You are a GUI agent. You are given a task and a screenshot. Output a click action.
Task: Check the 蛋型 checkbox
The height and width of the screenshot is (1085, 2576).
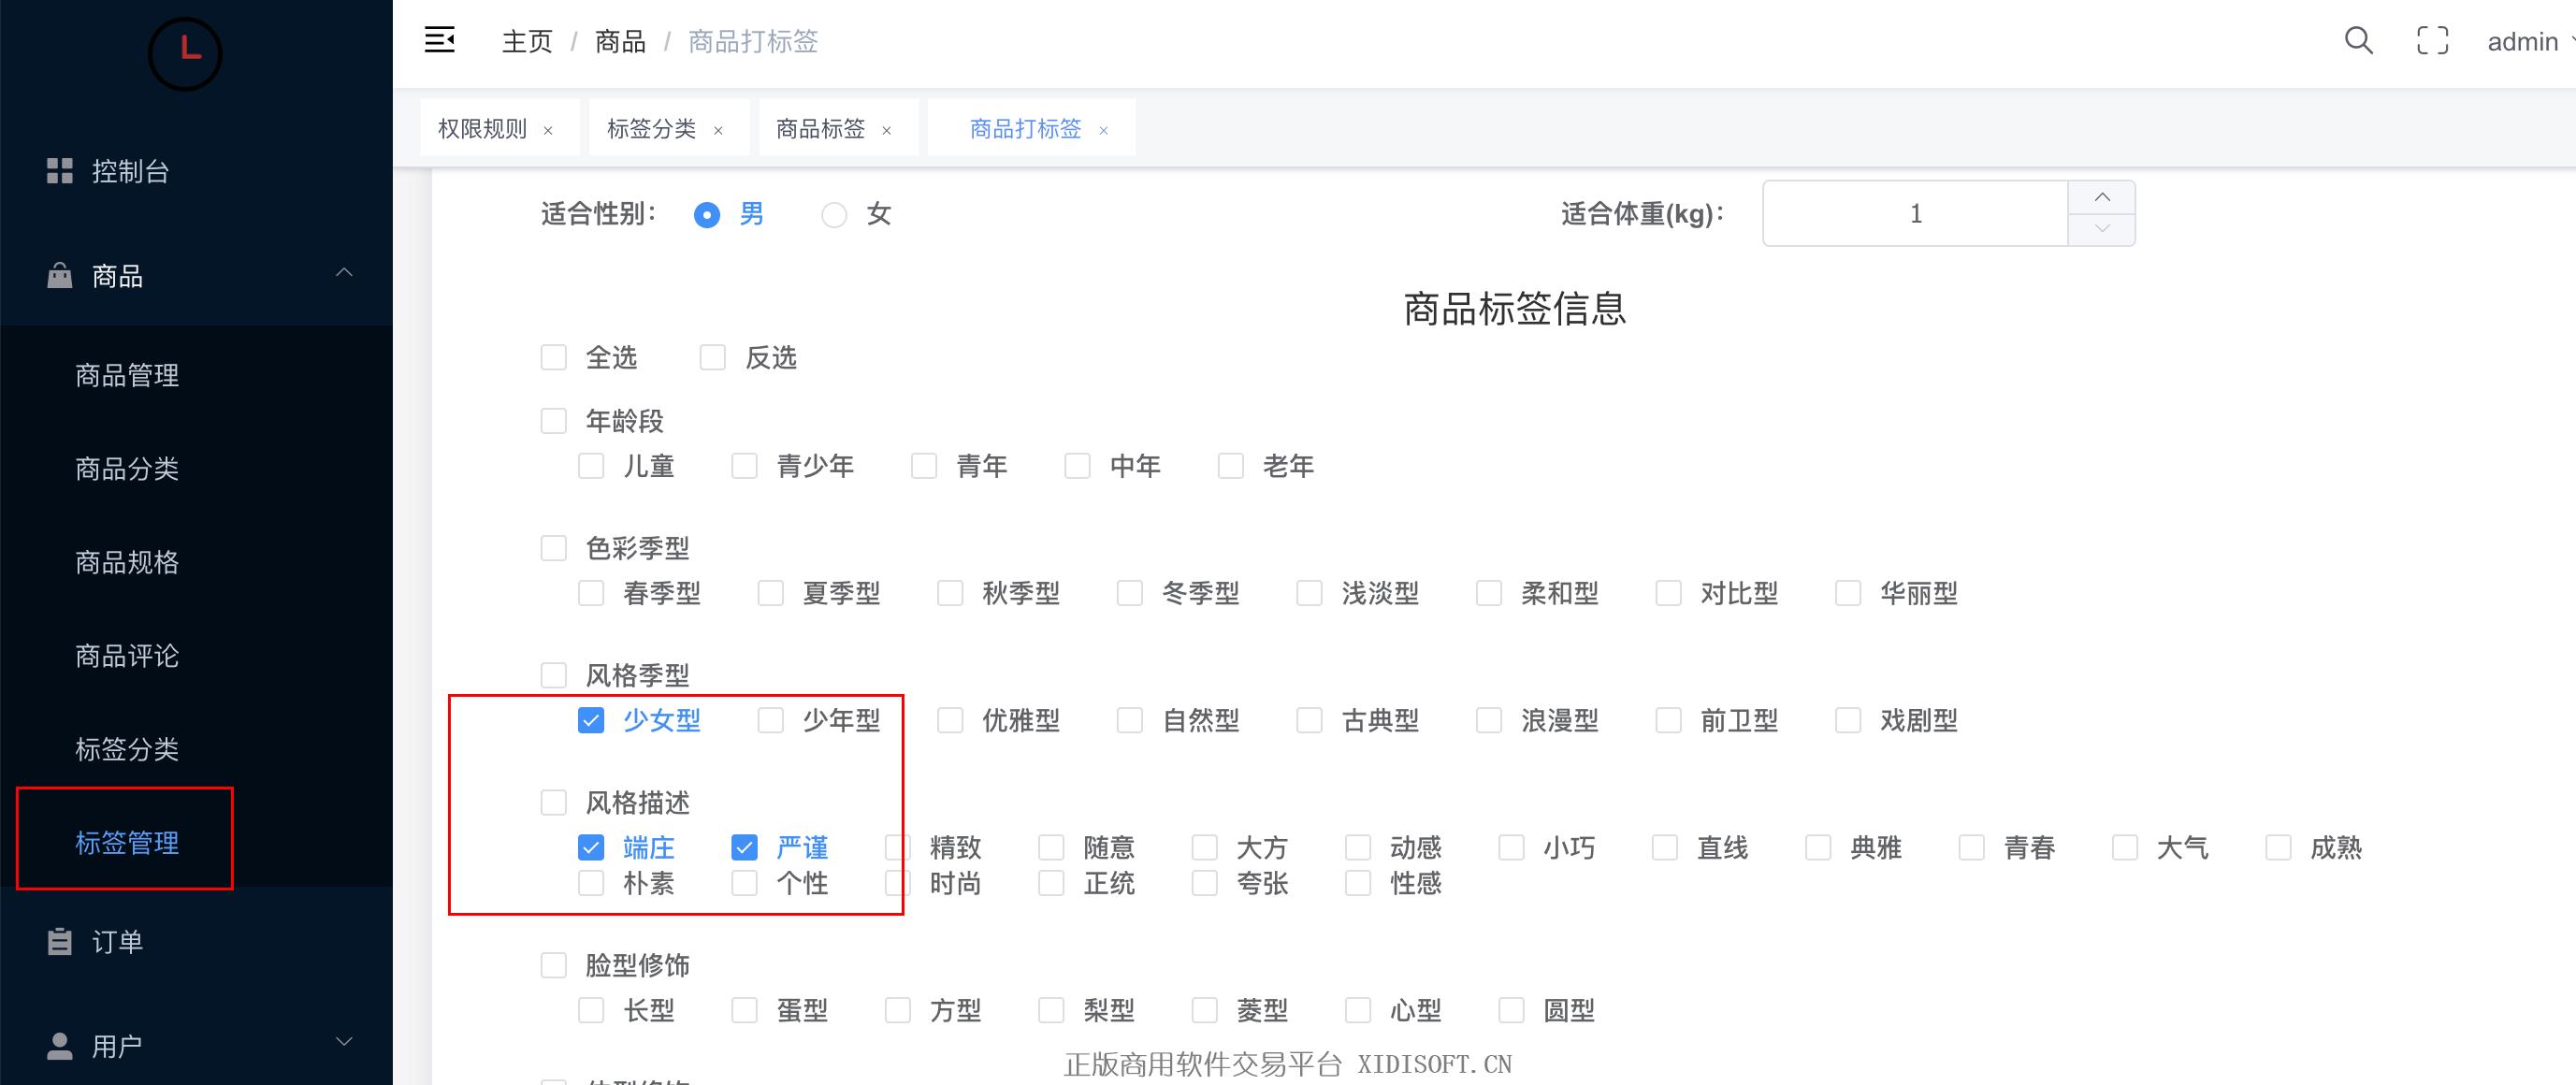pyautogui.click(x=744, y=1010)
